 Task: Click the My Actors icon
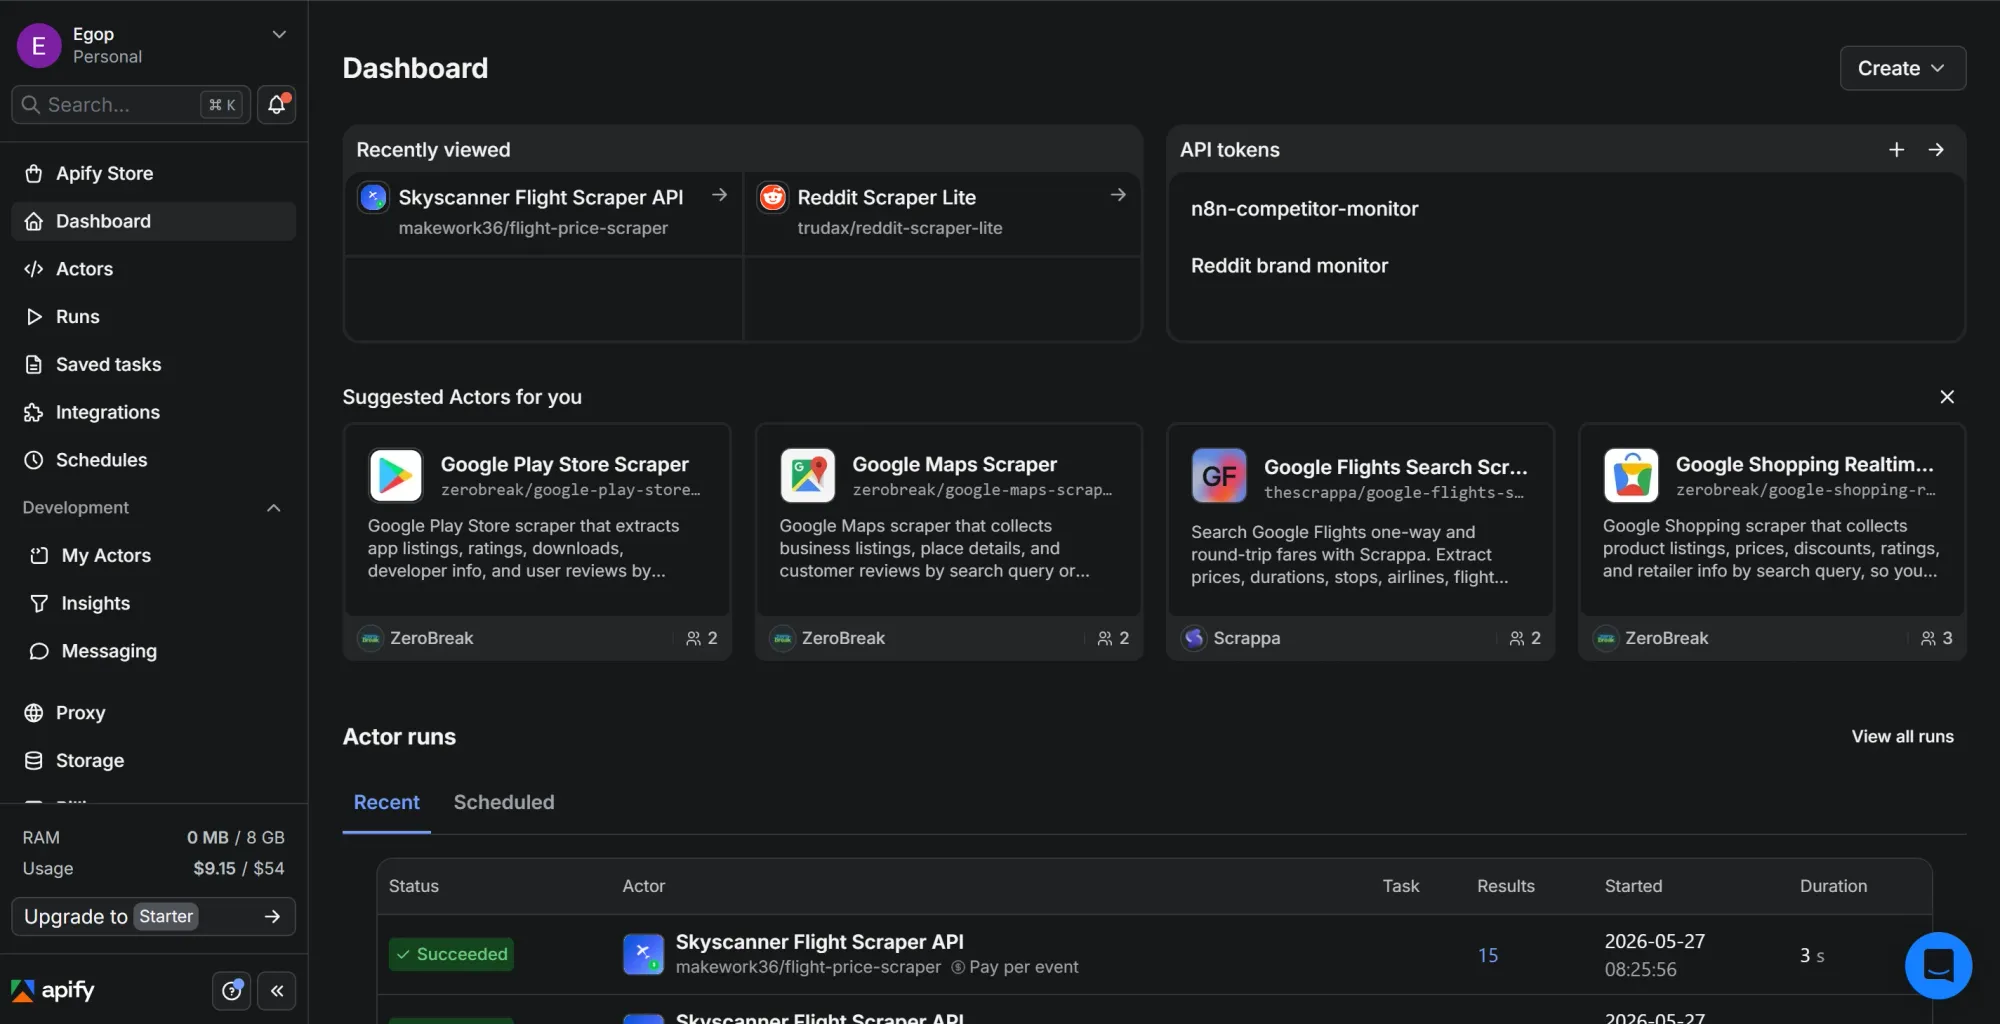[x=39, y=555]
